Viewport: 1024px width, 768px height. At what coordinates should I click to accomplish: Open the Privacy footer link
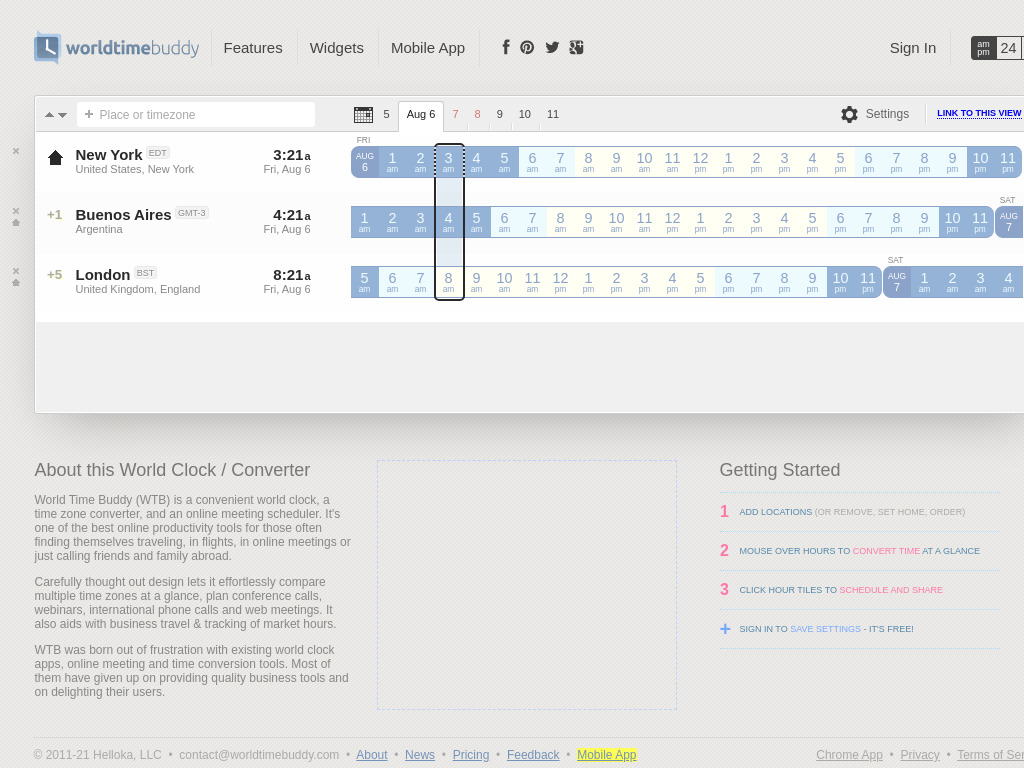pos(920,755)
